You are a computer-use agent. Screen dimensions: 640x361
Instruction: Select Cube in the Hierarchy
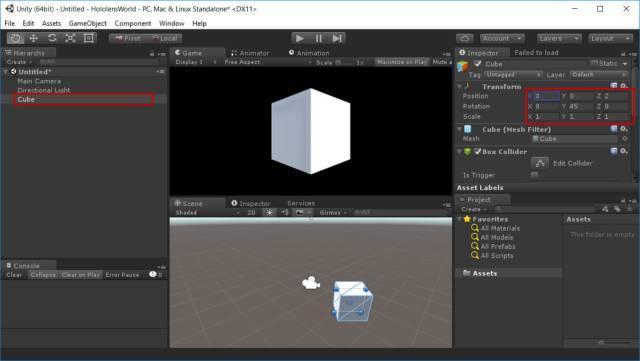[83, 99]
